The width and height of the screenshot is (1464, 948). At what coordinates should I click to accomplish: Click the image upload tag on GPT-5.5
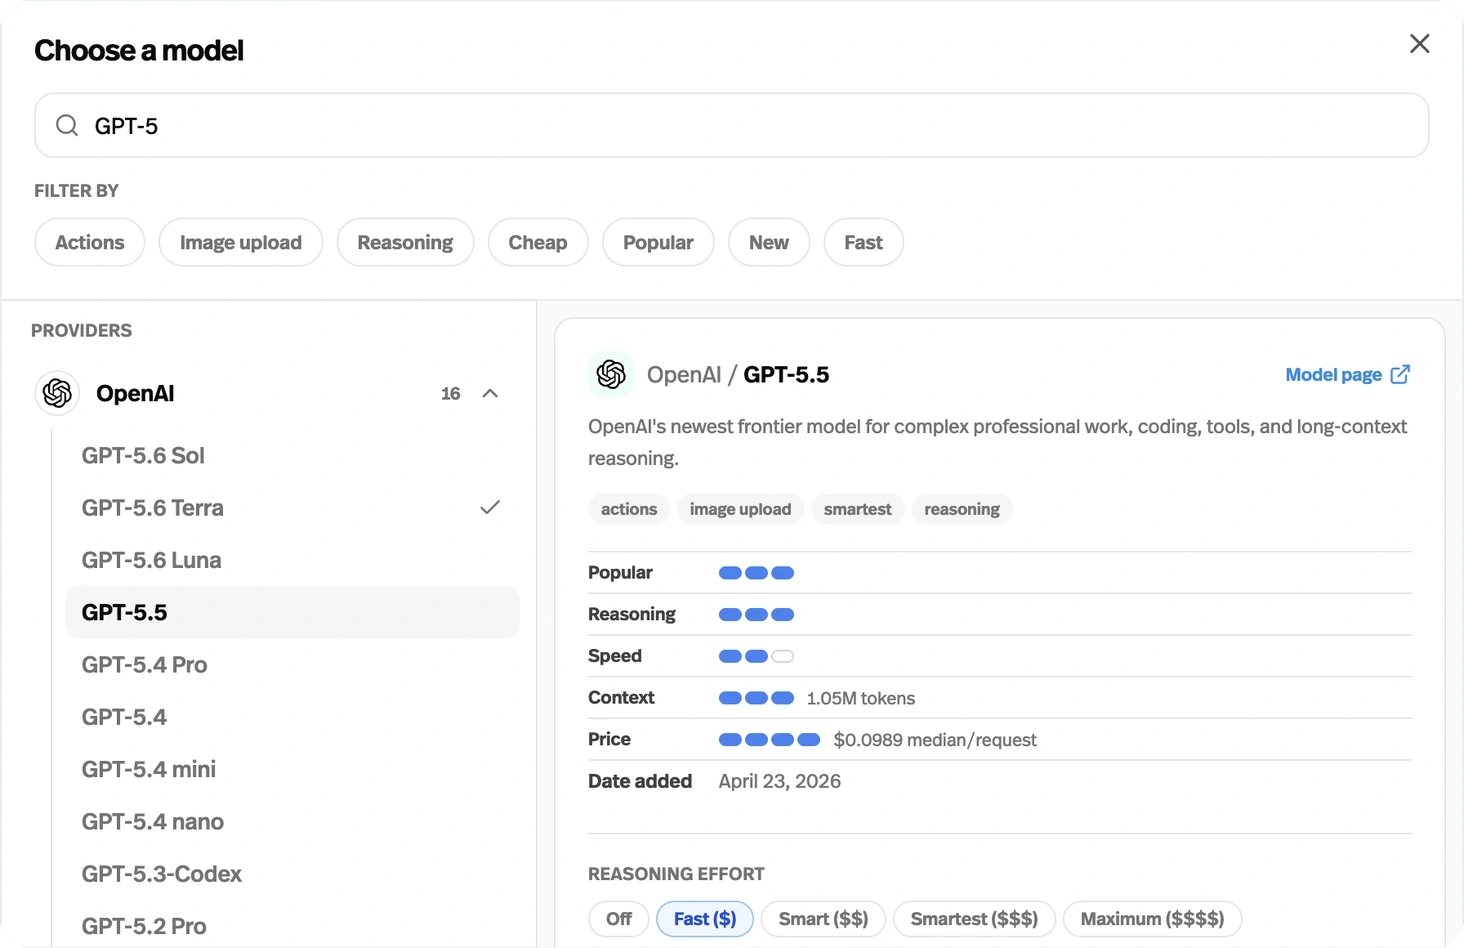point(740,509)
